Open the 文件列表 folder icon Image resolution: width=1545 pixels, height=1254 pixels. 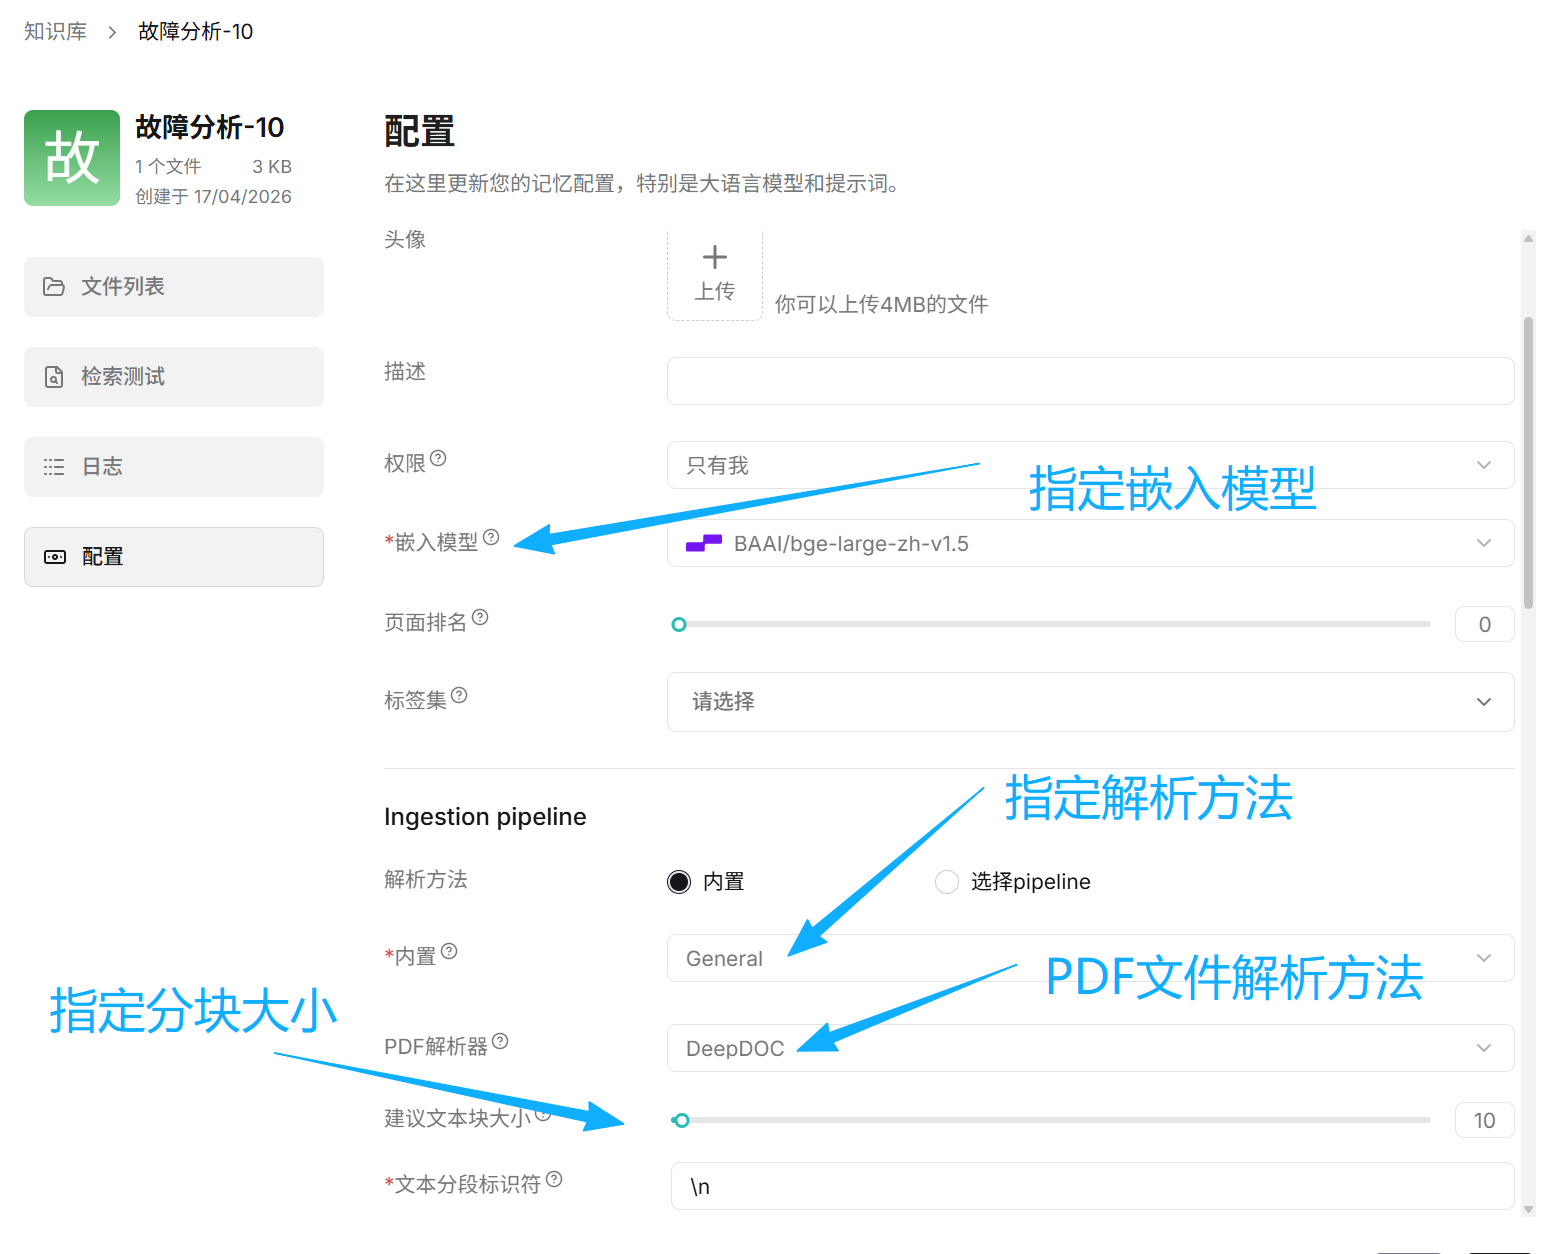pos(54,287)
